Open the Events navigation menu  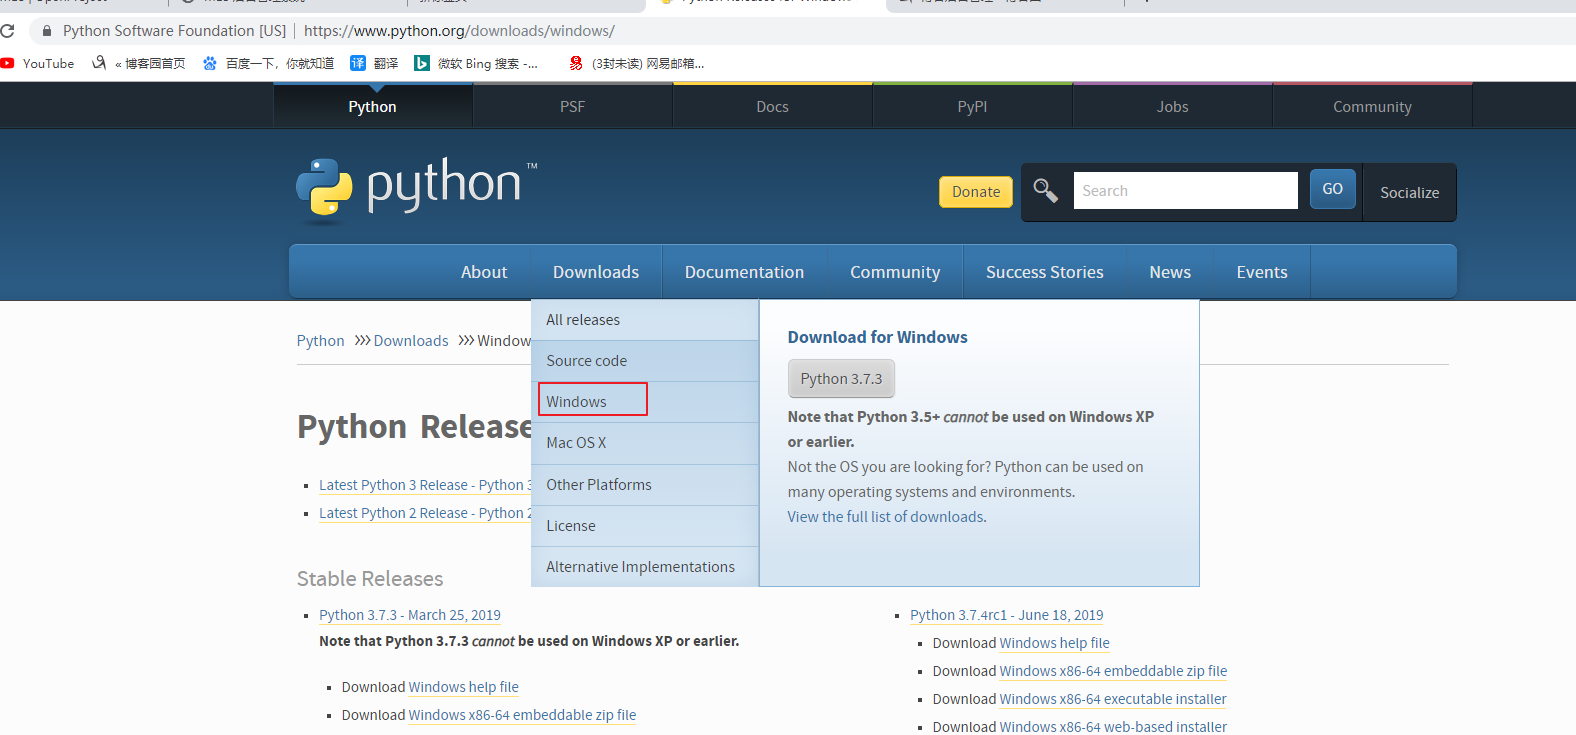click(1262, 272)
